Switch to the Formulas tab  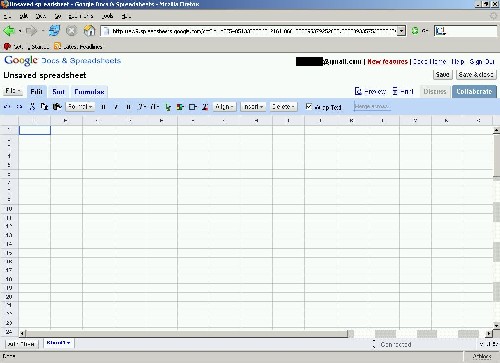point(89,91)
